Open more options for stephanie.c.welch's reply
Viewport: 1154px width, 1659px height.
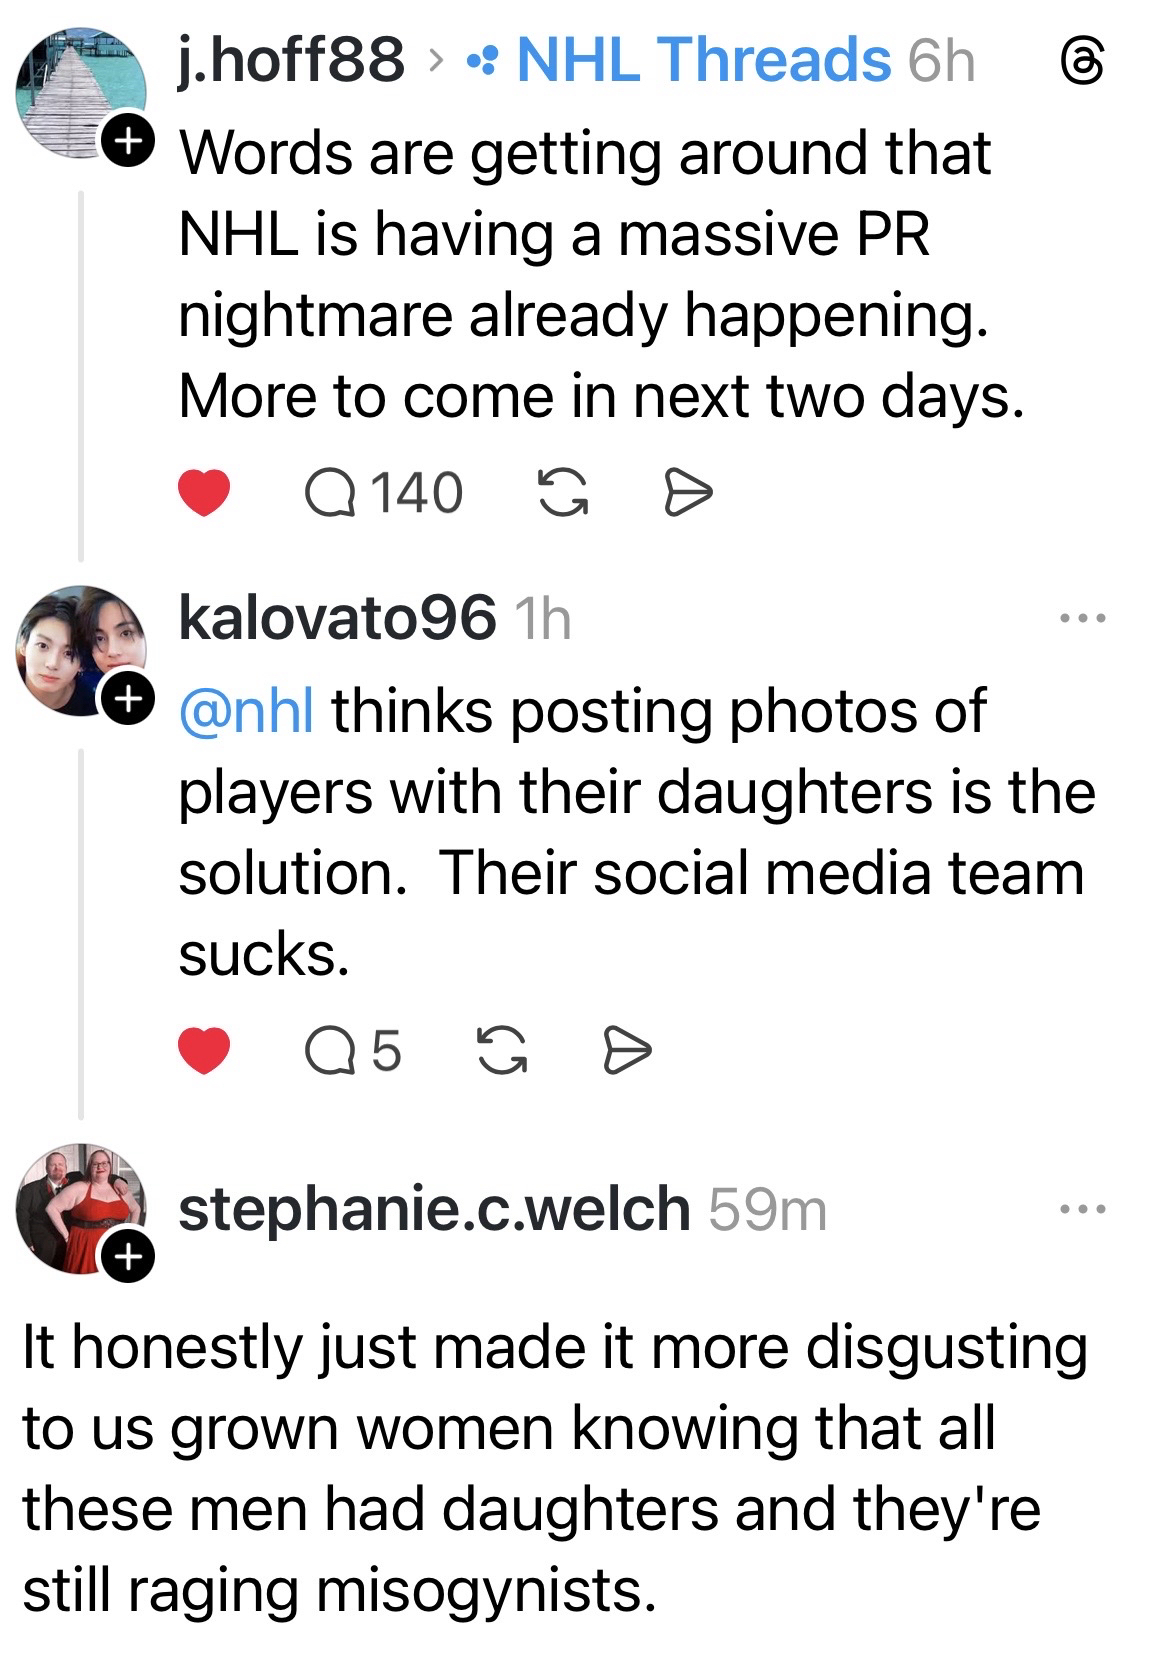(1082, 1209)
